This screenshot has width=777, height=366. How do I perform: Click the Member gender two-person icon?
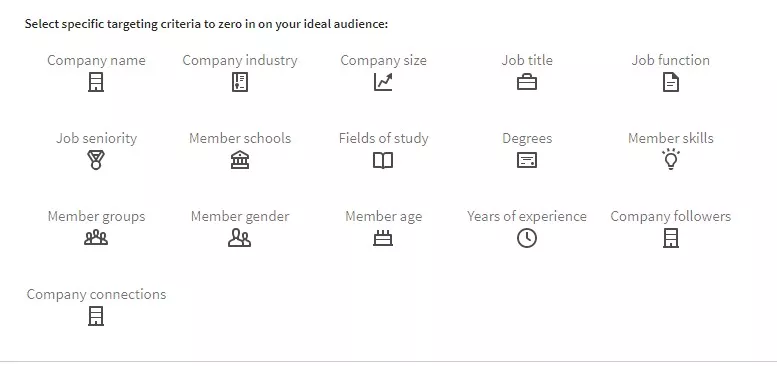coord(240,238)
